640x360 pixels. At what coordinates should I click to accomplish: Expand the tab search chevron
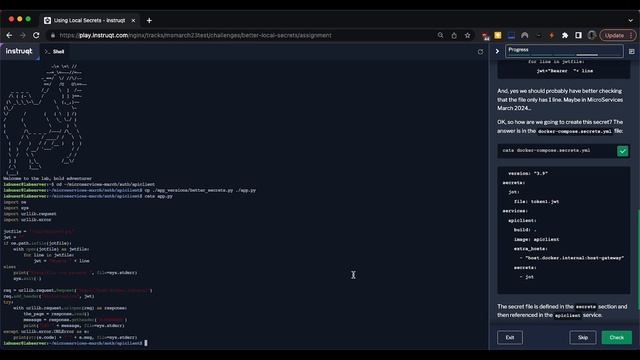click(x=631, y=20)
